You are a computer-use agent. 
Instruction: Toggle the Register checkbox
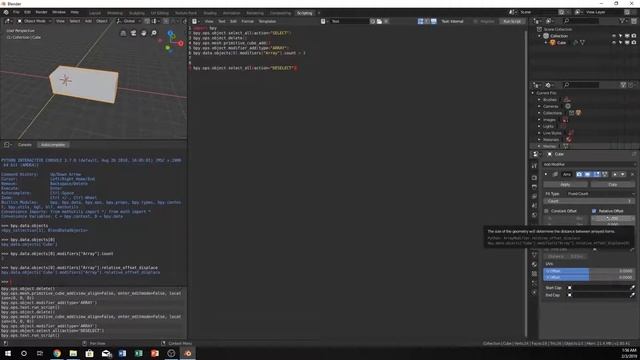coord(476,21)
